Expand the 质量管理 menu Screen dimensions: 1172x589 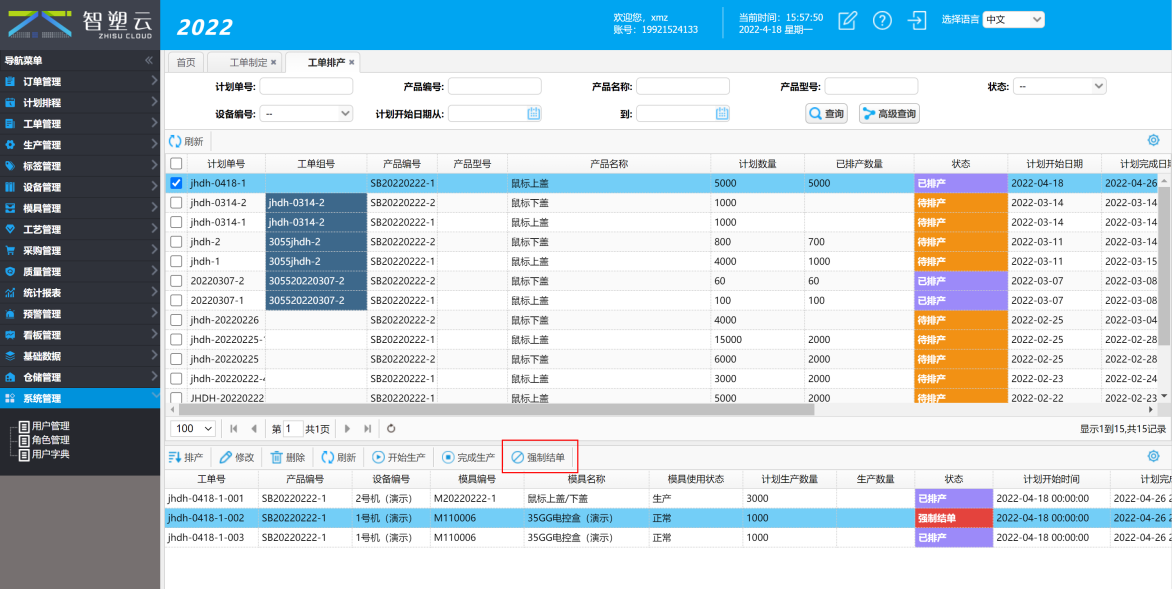[80, 271]
